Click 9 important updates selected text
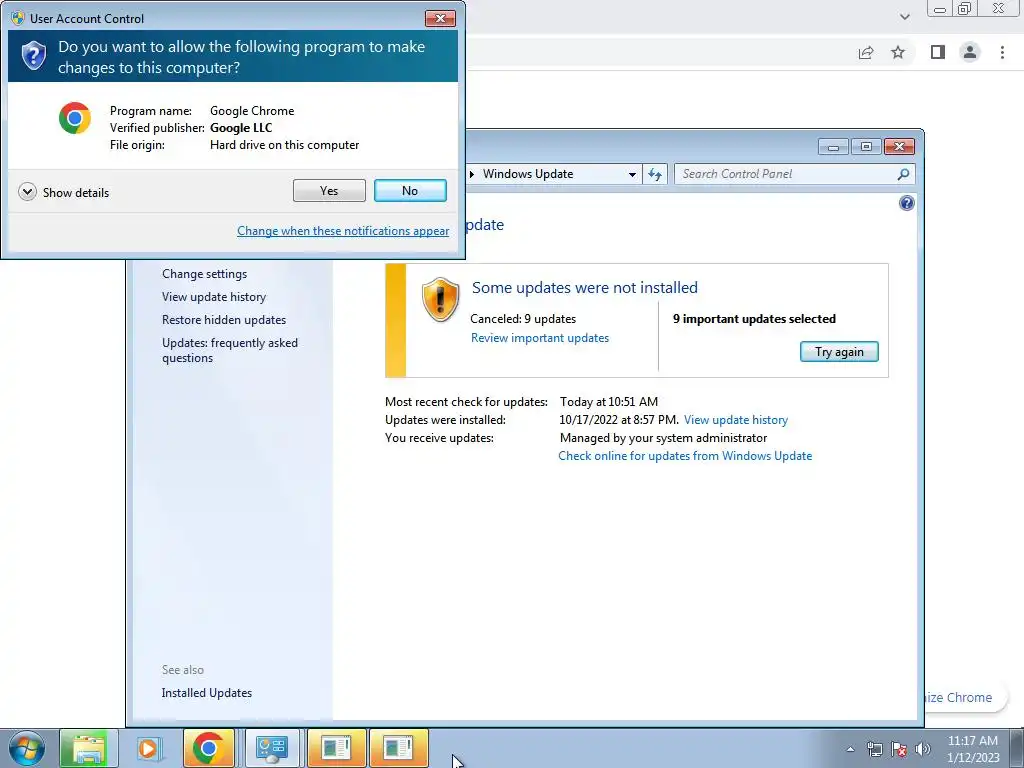The width and height of the screenshot is (1024, 768). [x=754, y=319]
